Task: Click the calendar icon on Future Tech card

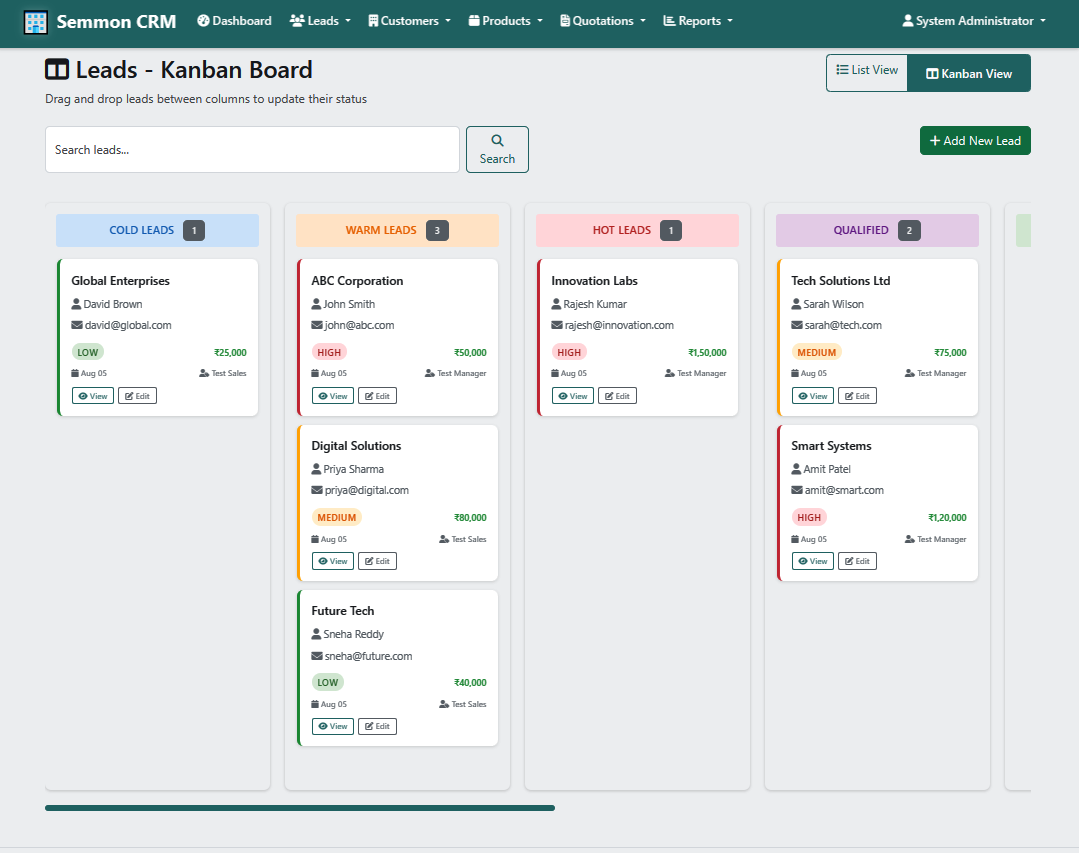Action: coord(315,704)
